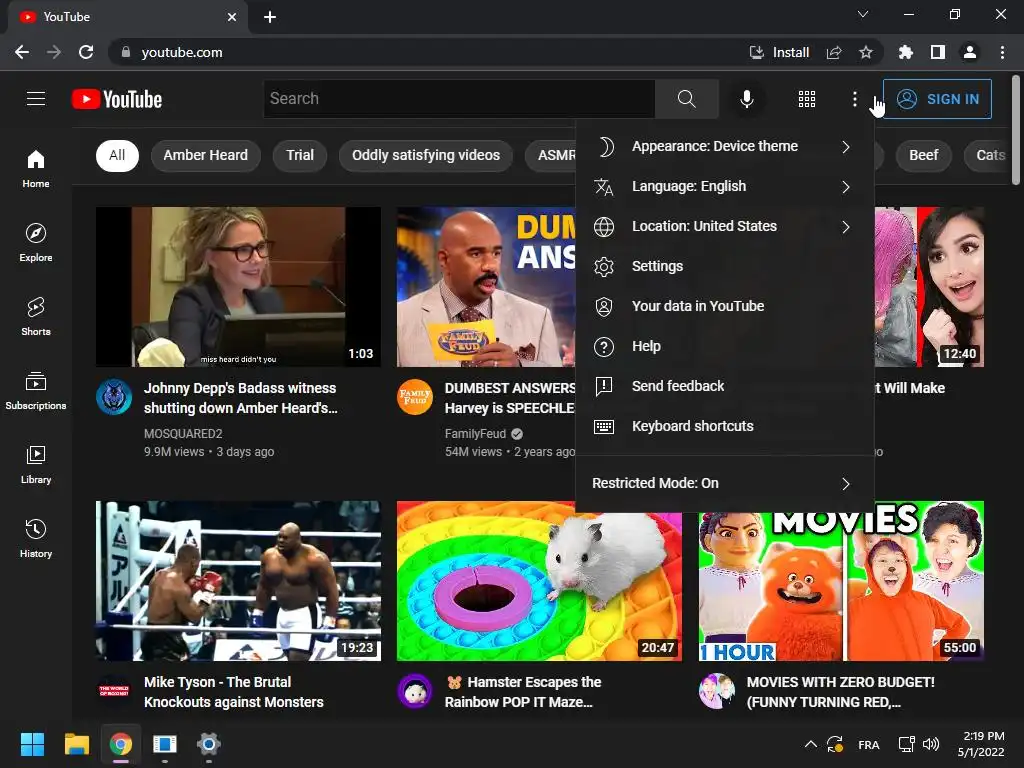1024x768 pixels.
Task: Select Oddly satisfying videos chip
Action: coord(426,155)
